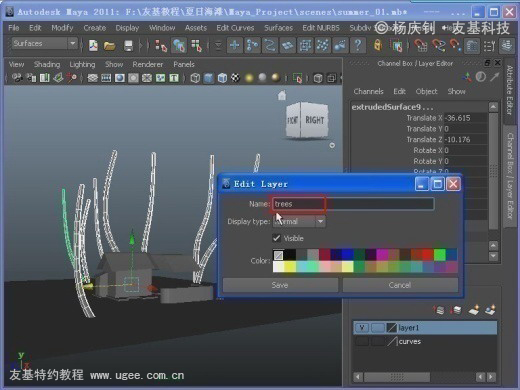The height and width of the screenshot is (390, 520).
Task: Select by component type mode icon
Action: tap(196, 45)
